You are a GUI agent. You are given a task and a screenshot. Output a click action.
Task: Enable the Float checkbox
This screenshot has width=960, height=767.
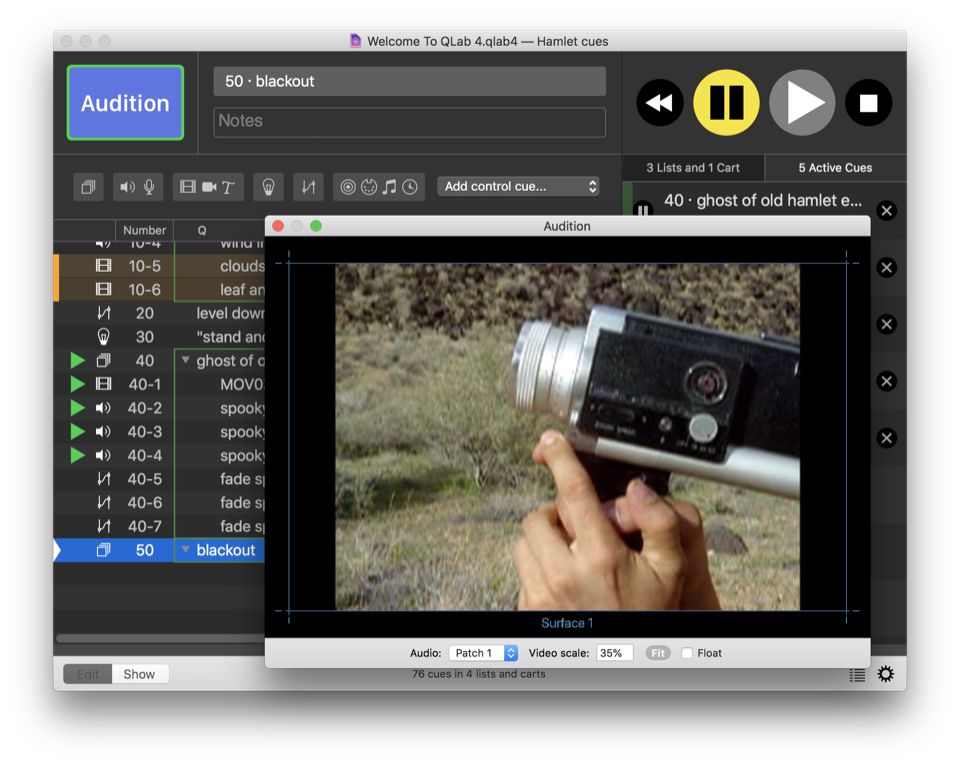pos(687,653)
